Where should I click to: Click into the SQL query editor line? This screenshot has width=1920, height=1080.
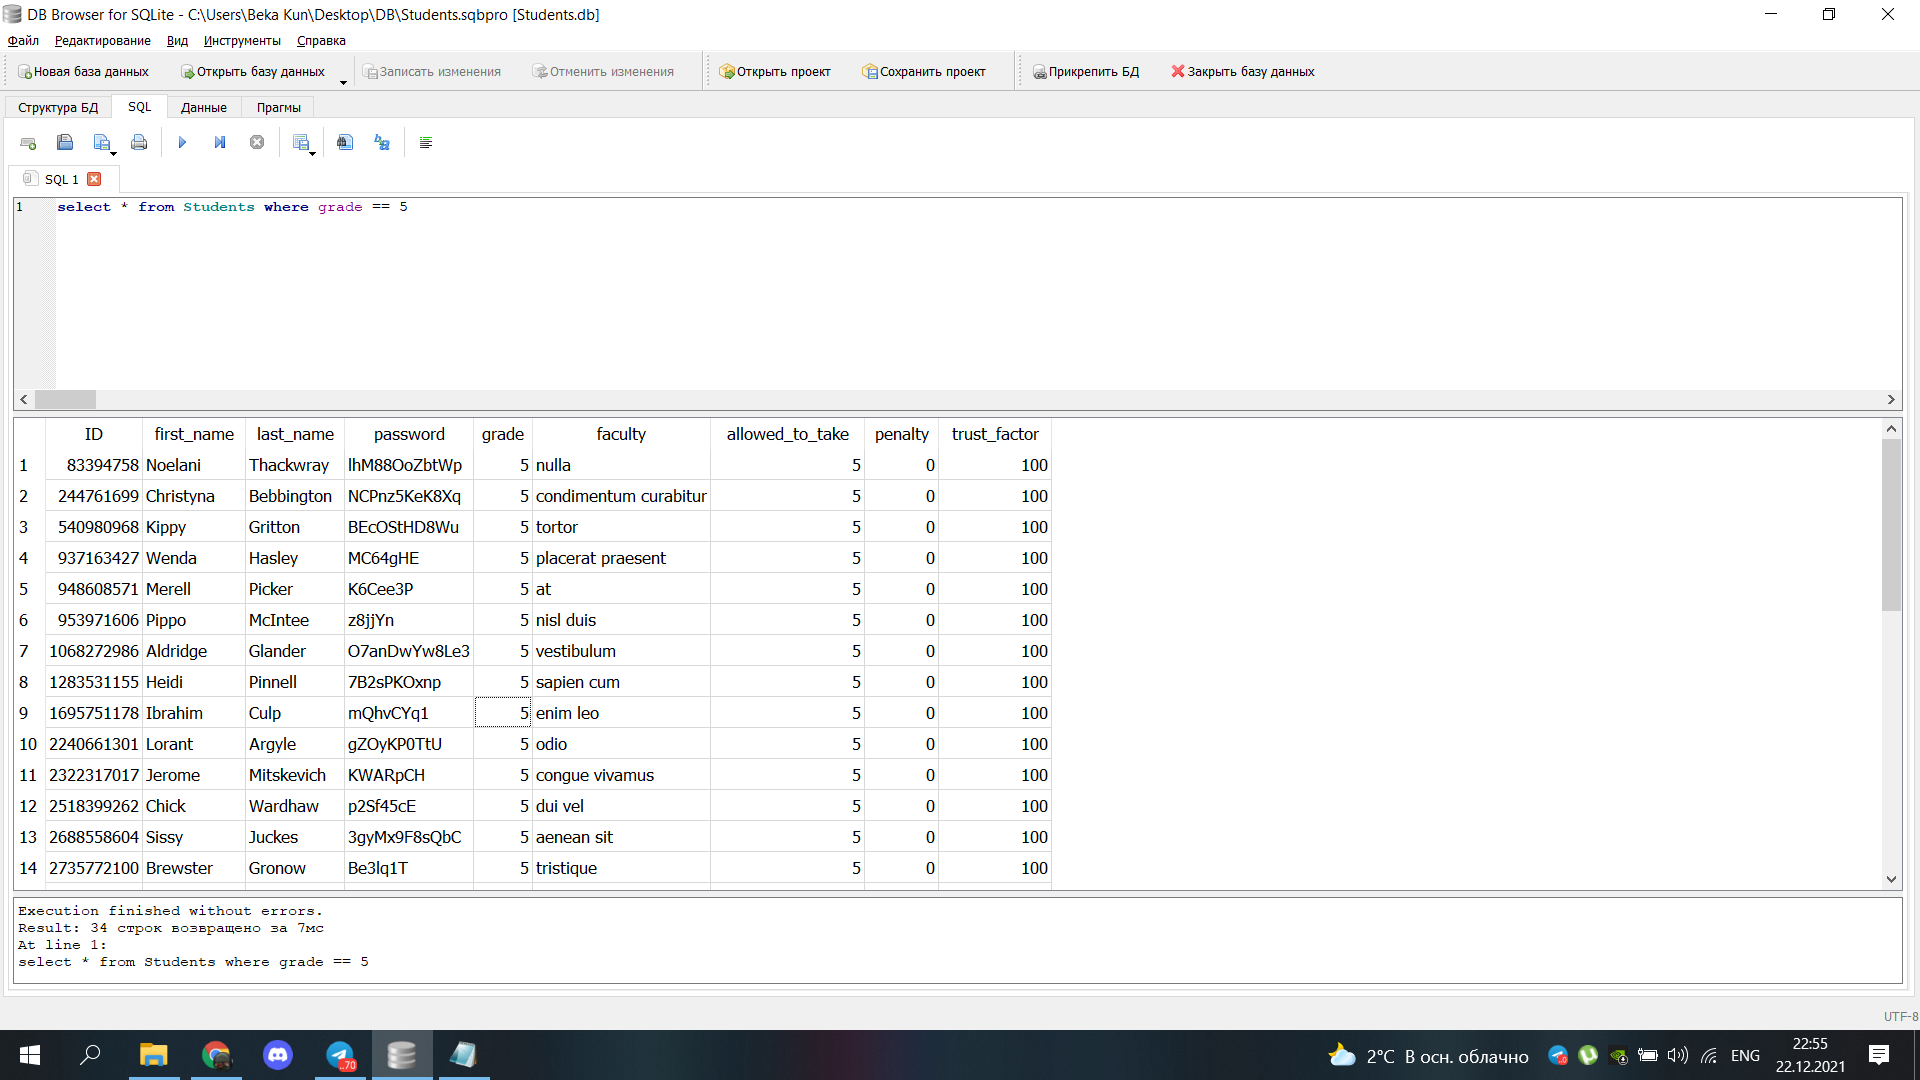click(232, 207)
